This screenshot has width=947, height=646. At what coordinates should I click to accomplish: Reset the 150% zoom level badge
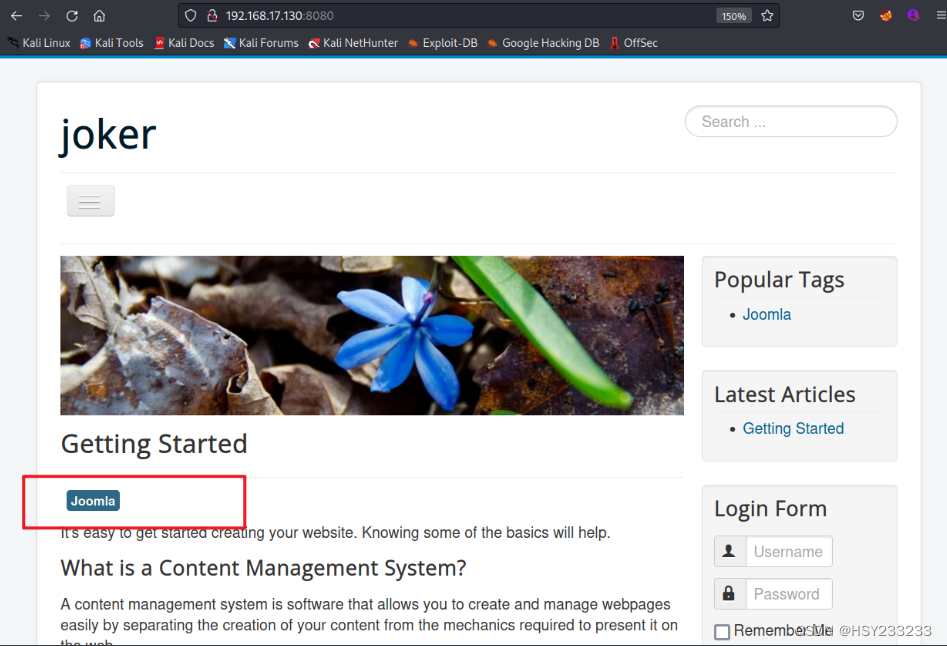pos(734,16)
